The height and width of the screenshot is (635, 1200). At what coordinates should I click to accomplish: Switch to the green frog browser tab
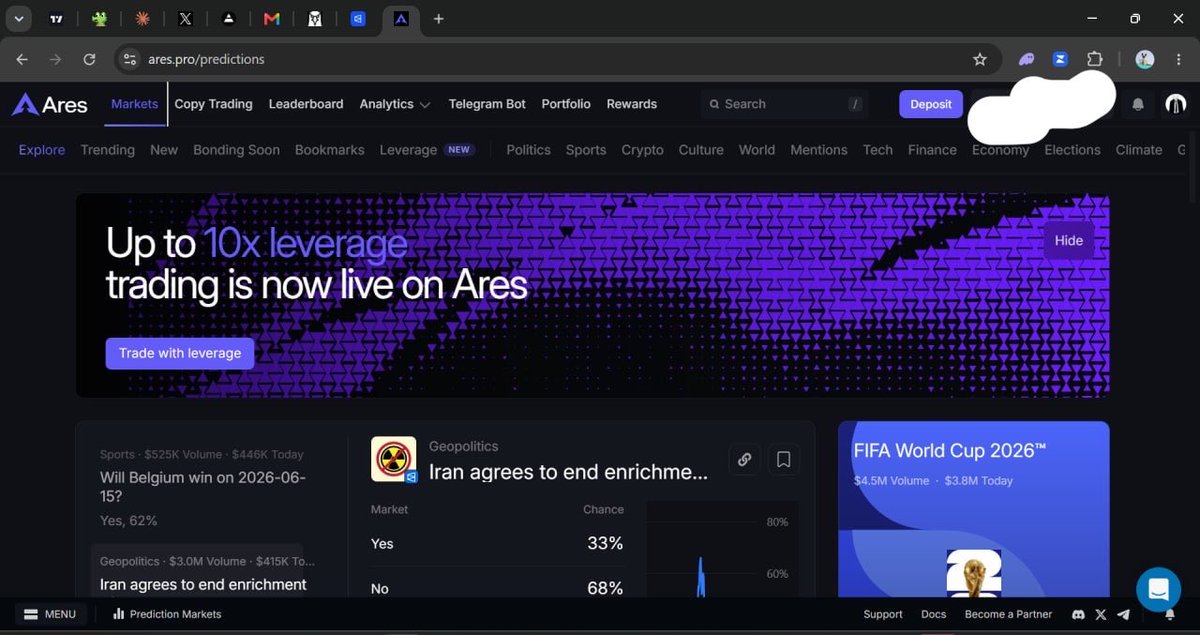point(99,19)
